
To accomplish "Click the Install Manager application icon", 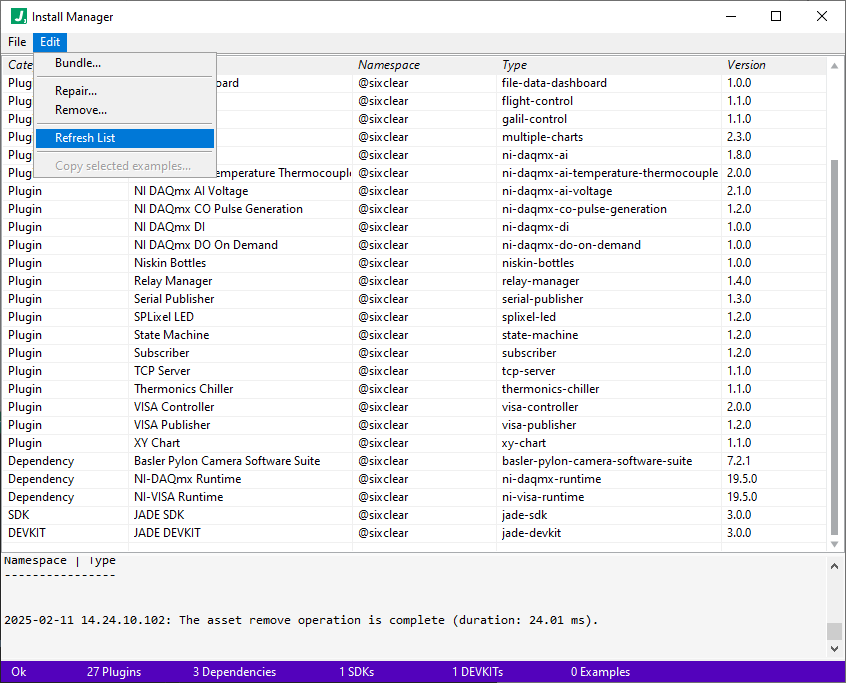I will 20,16.
